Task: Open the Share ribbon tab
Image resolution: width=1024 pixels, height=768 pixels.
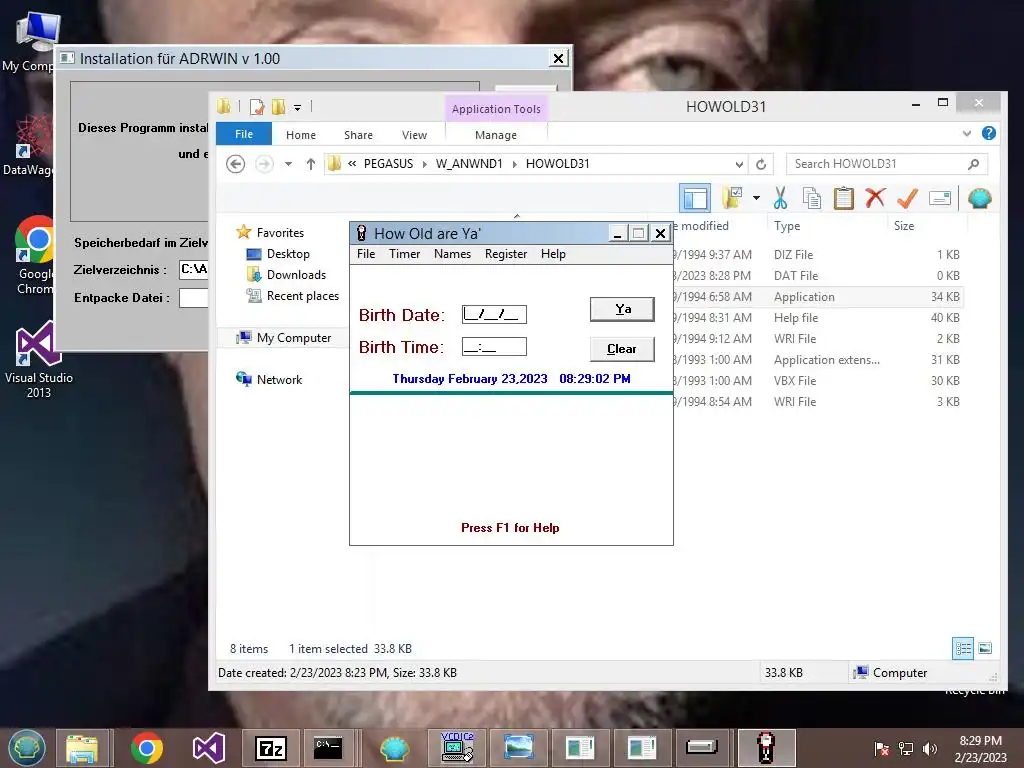Action: (x=358, y=135)
